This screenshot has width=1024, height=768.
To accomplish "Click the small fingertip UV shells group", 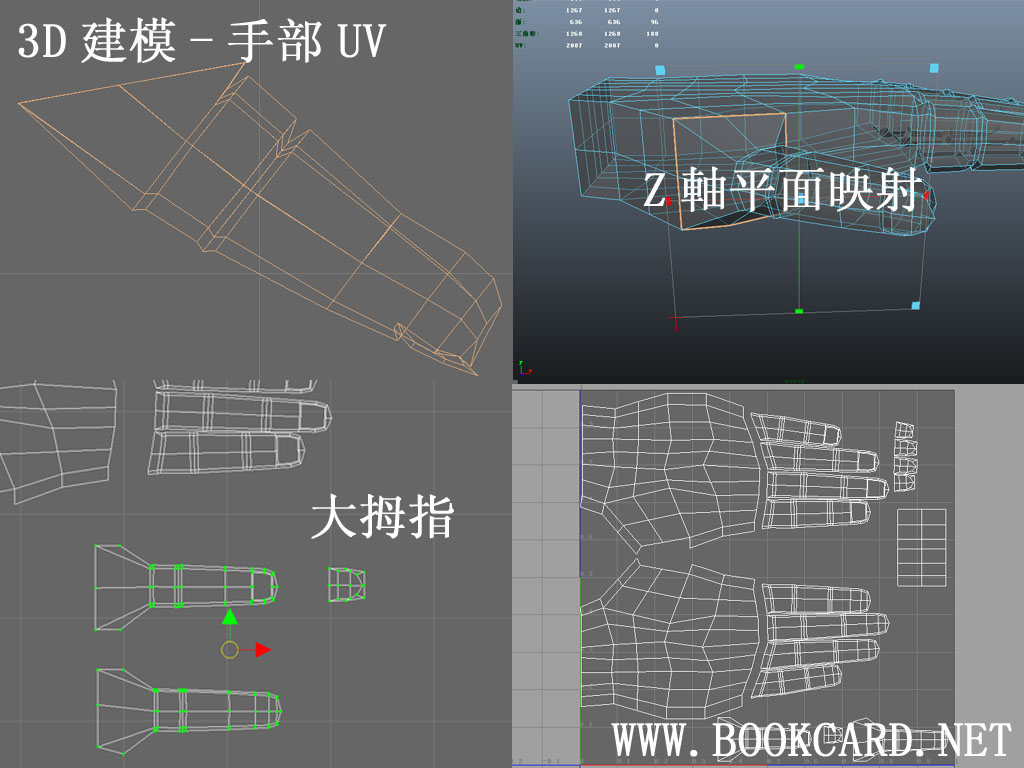I will [904, 456].
